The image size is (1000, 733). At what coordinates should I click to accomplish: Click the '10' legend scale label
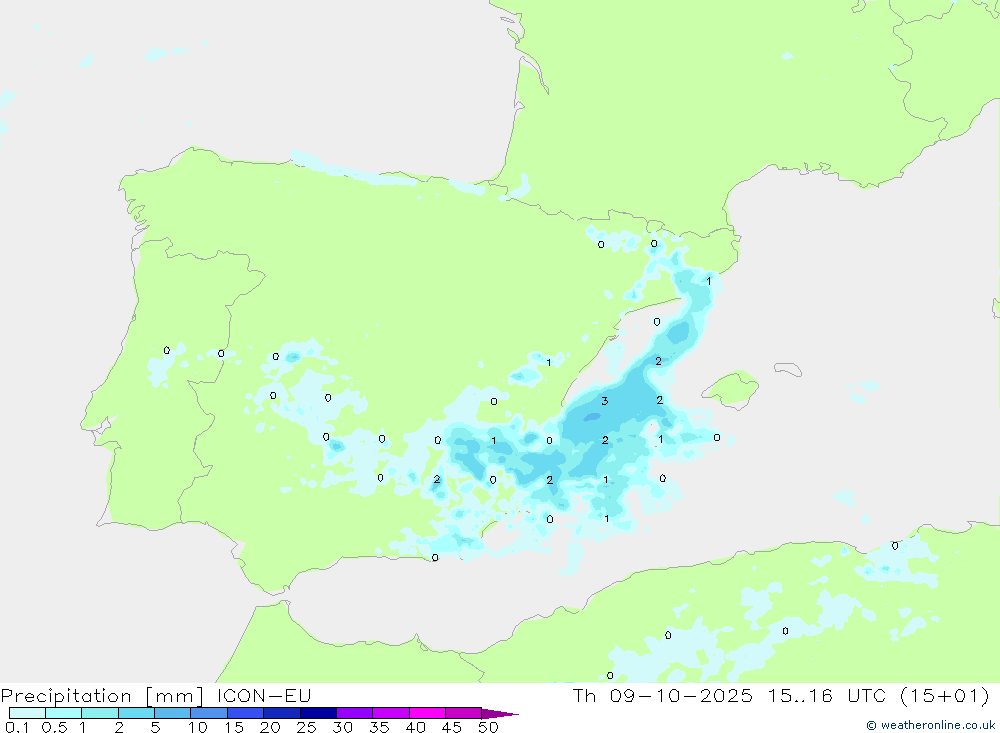(198, 727)
